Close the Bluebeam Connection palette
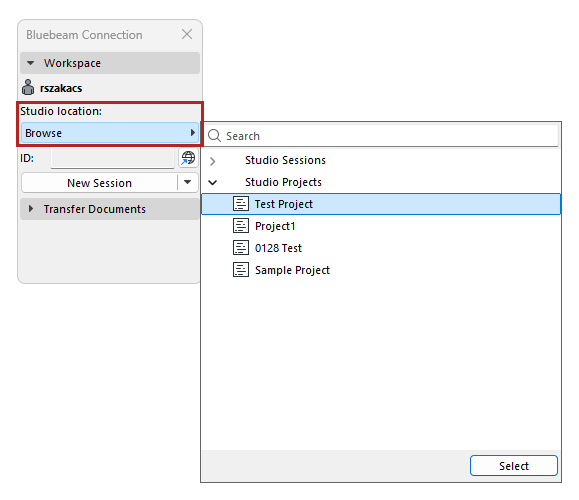Image resolution: width=579 pixels, height=500 pixels. click(x=187, y=34)
